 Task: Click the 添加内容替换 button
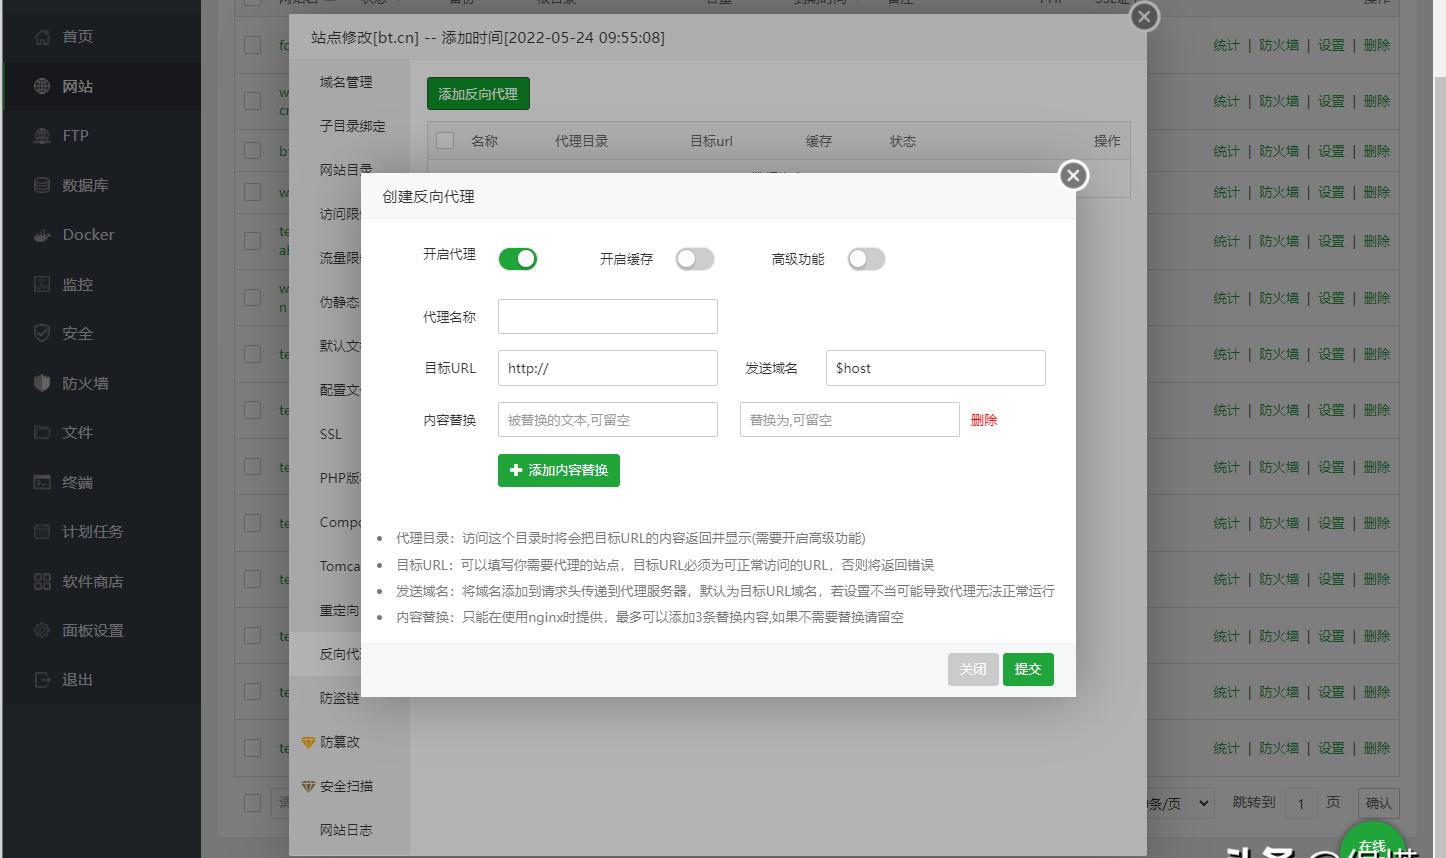(559, 470)
